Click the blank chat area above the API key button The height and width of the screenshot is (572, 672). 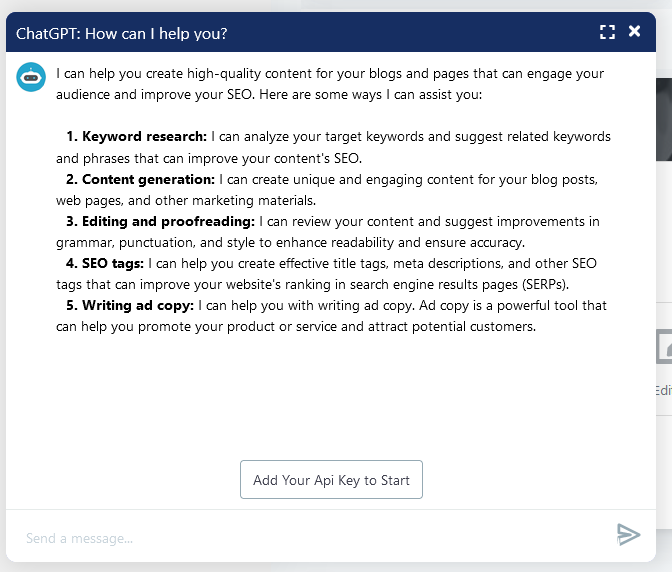(x=330, y=400)
